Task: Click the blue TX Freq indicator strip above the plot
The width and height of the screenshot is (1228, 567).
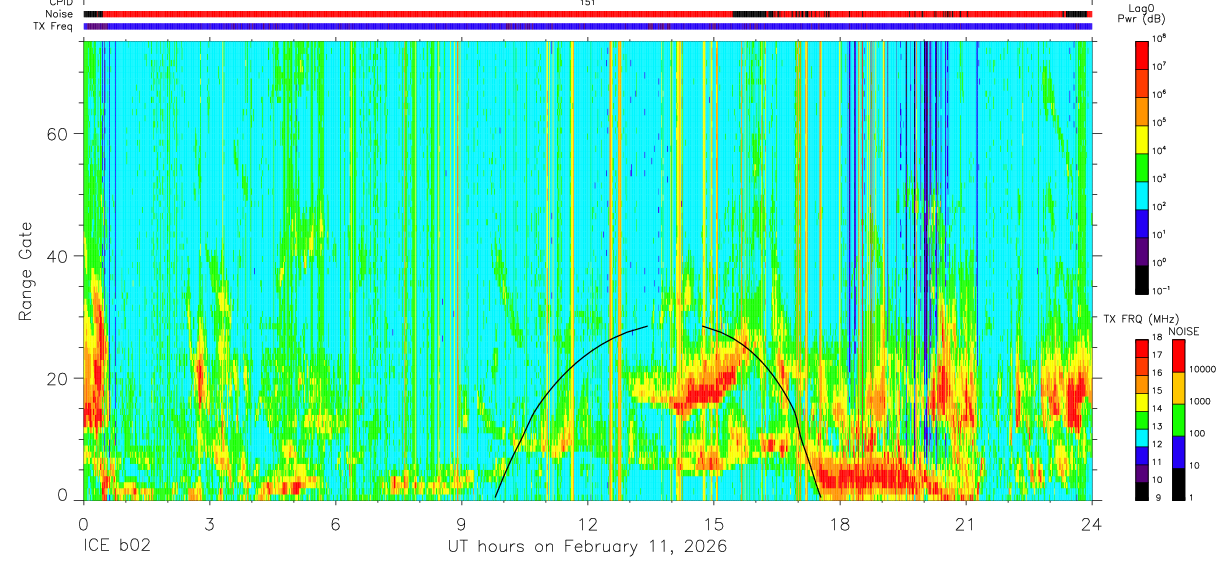Action: tap(587, 26)
